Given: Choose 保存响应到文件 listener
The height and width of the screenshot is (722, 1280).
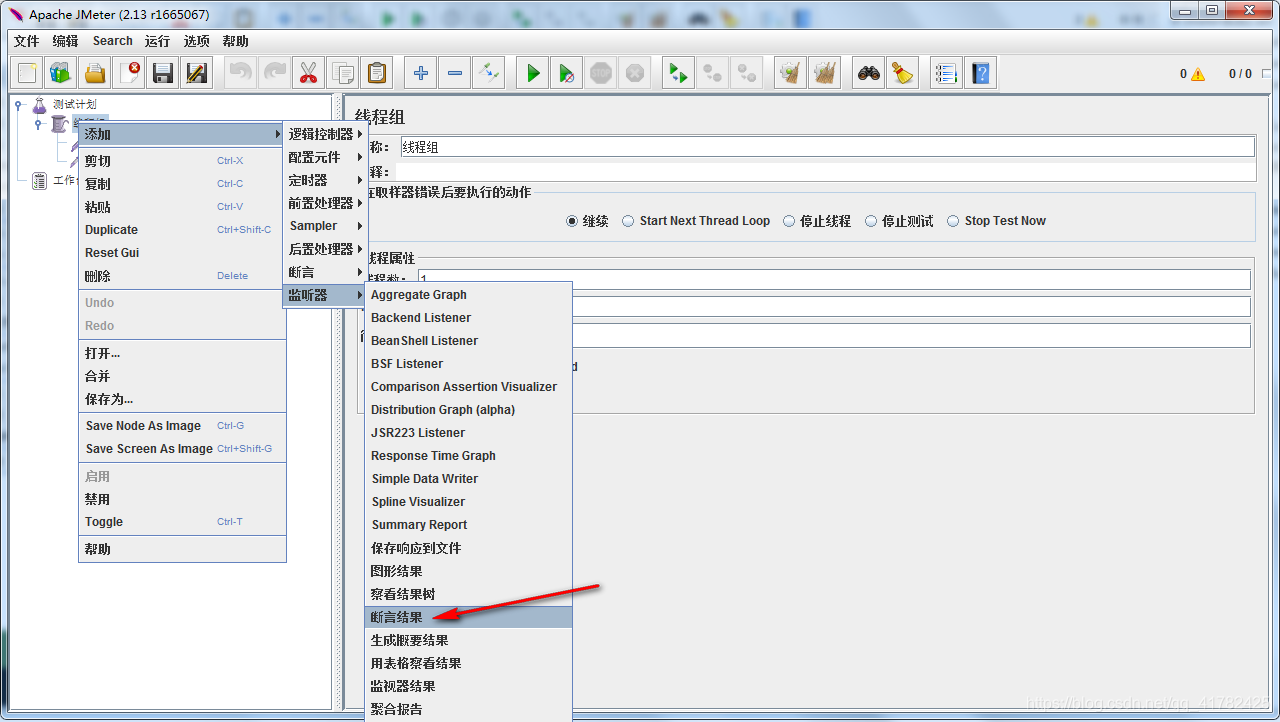Looking at the screenshot, I should pos(469,548).
